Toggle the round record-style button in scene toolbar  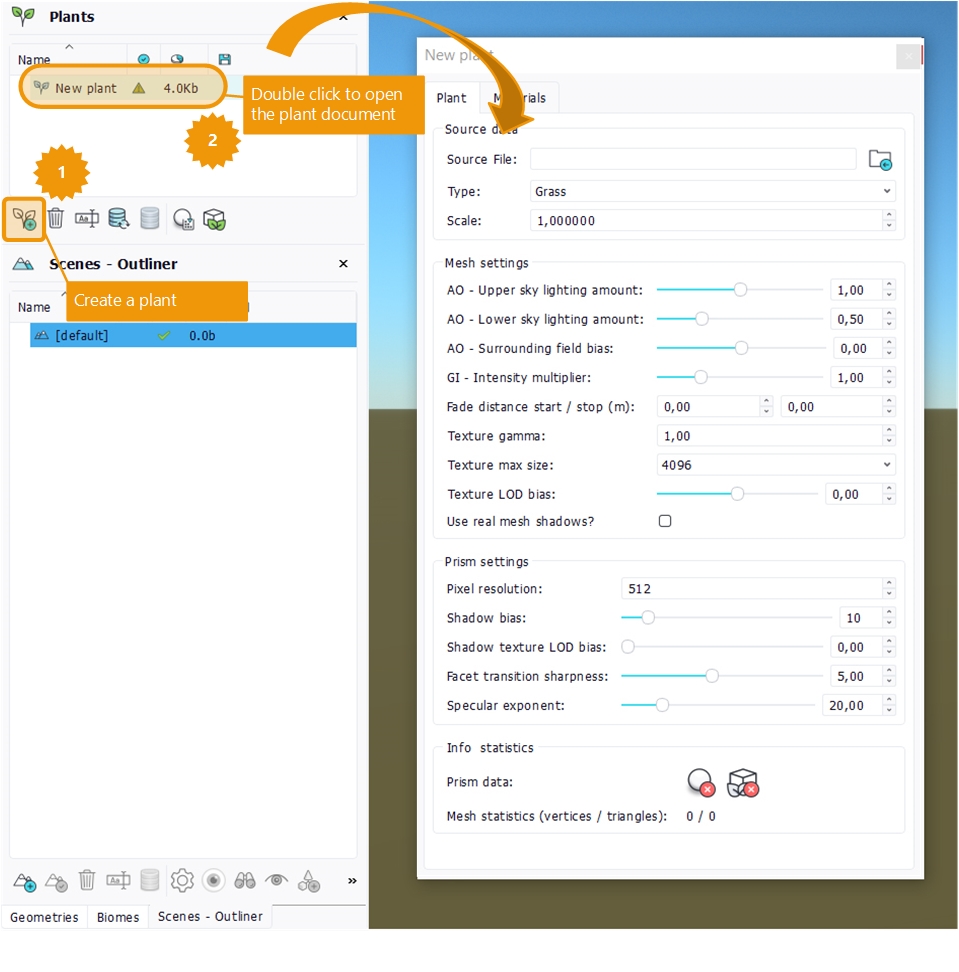213,880
